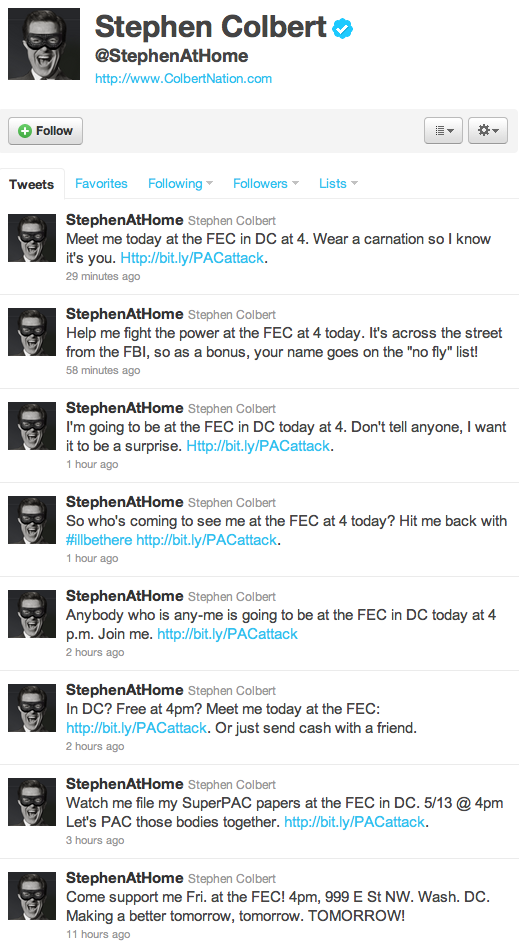Switch to the Favorites tab

pyautogui.click(x=101, y=184)
